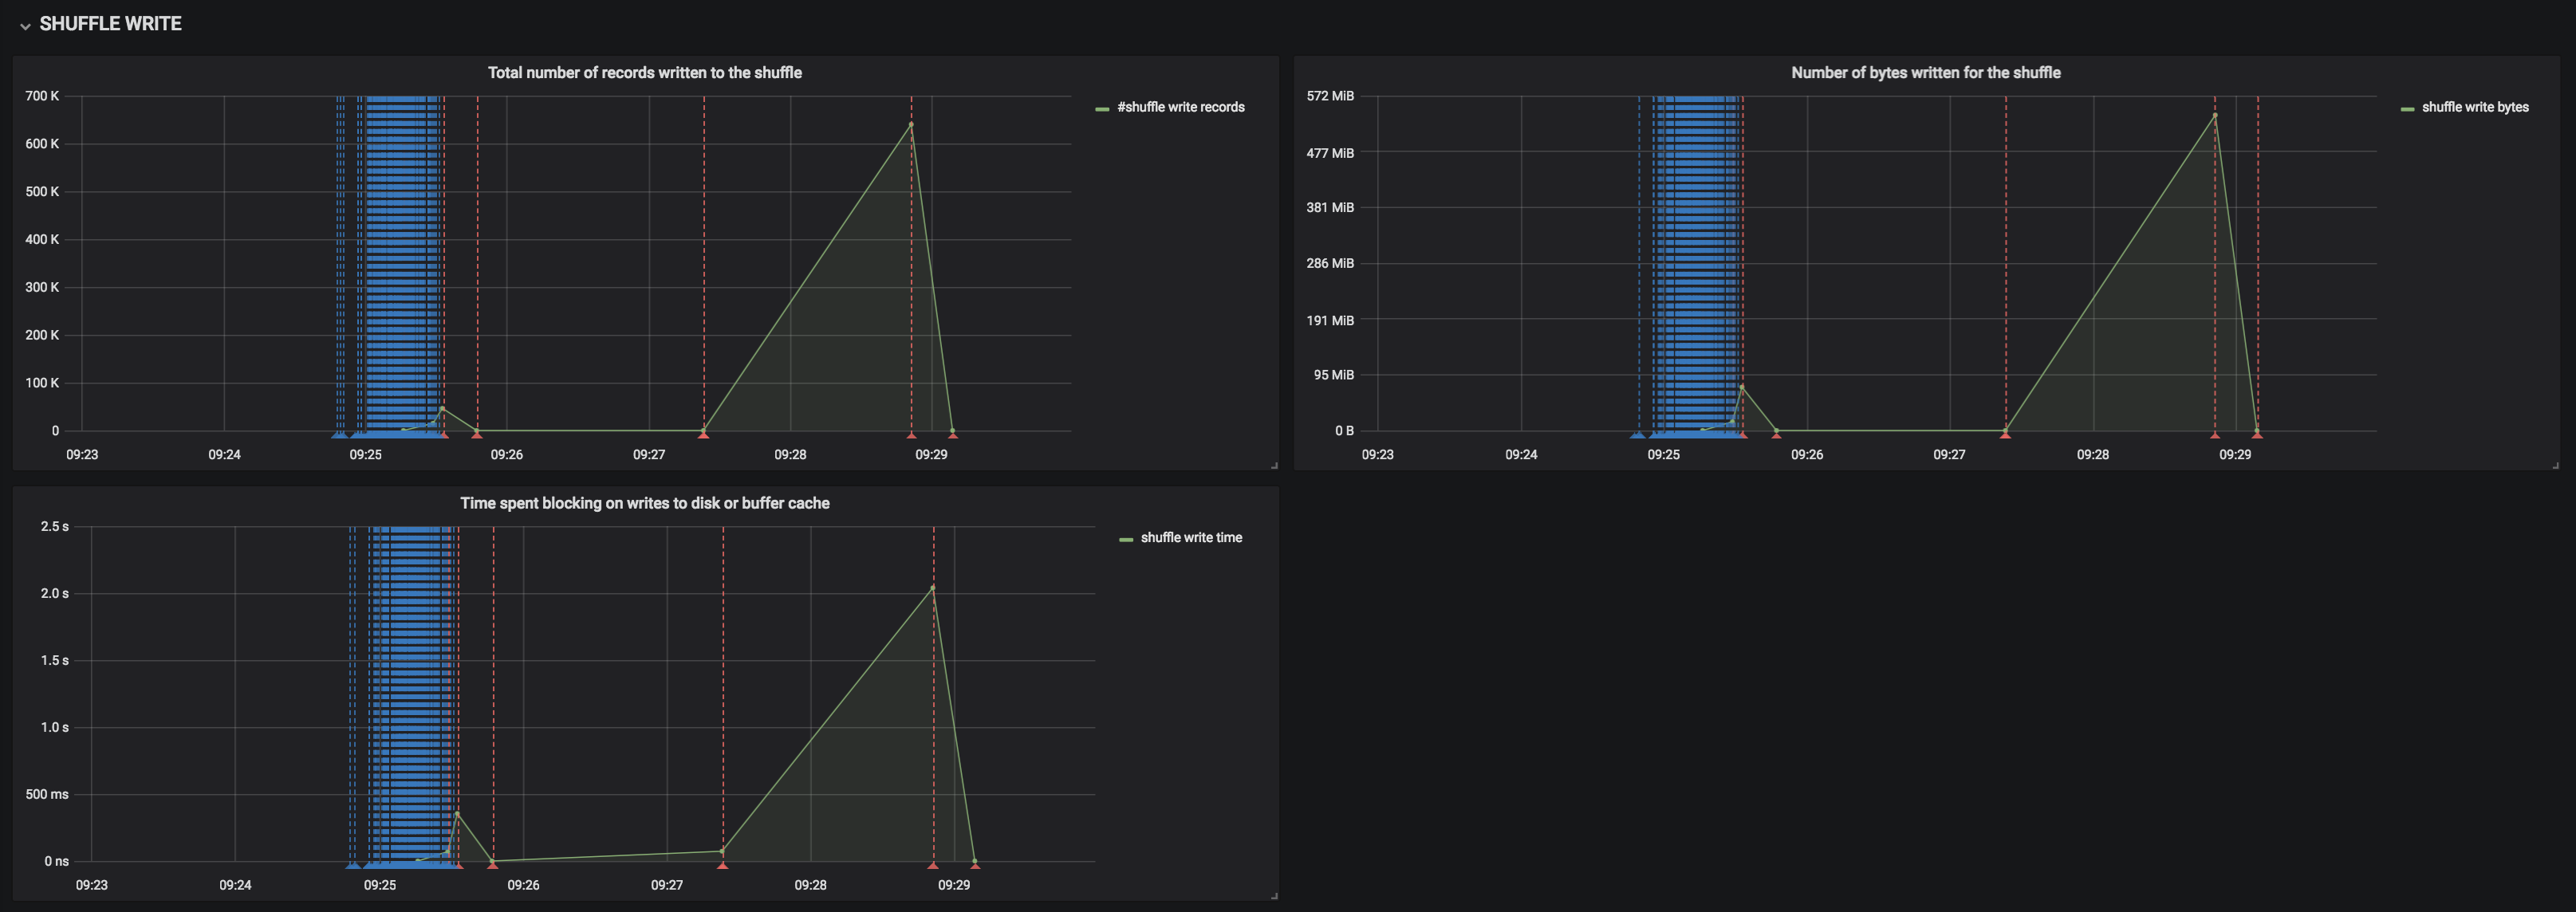Click color swatch beside 'shuffle write time'

click(1126, 539)
